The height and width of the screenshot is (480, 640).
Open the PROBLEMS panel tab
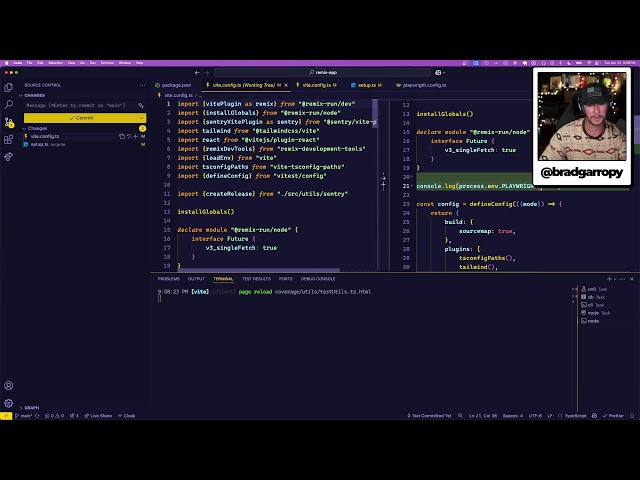click(169, 279)
